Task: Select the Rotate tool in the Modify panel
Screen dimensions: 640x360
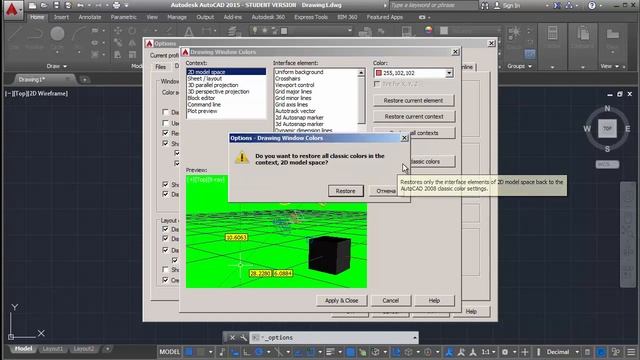Action: point(132,31)
